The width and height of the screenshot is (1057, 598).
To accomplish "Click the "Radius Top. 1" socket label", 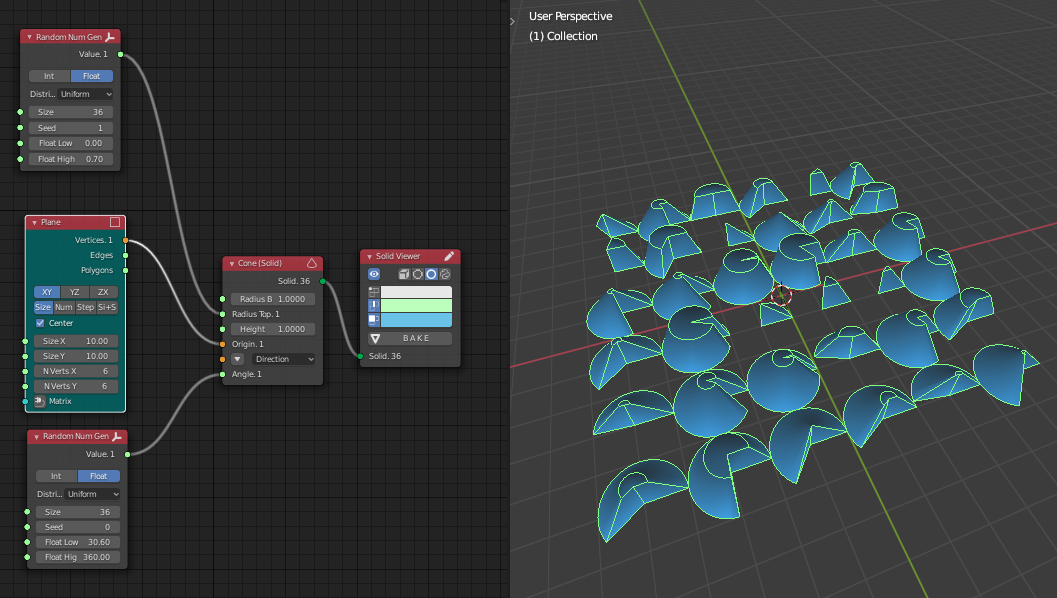I will (255, 314).
